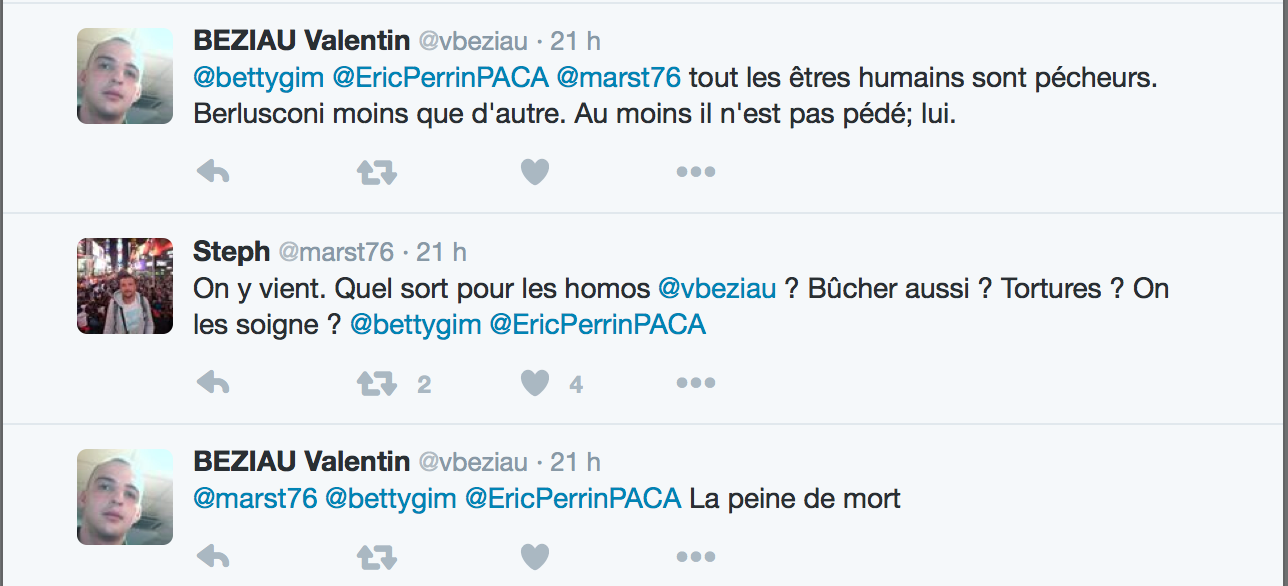Reply to Steph's tweet
The image size is (1288, 586).
213,383
